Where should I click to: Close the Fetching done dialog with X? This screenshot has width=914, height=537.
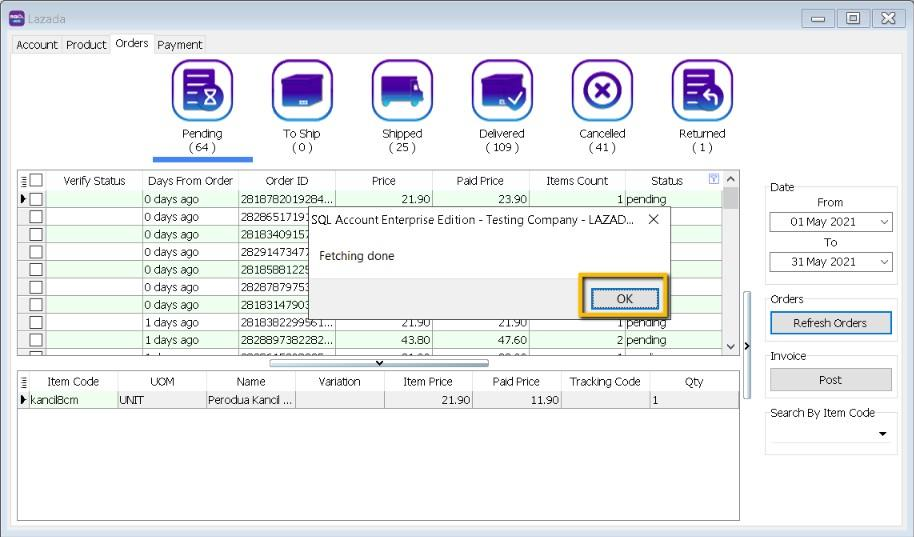[653, 219]
